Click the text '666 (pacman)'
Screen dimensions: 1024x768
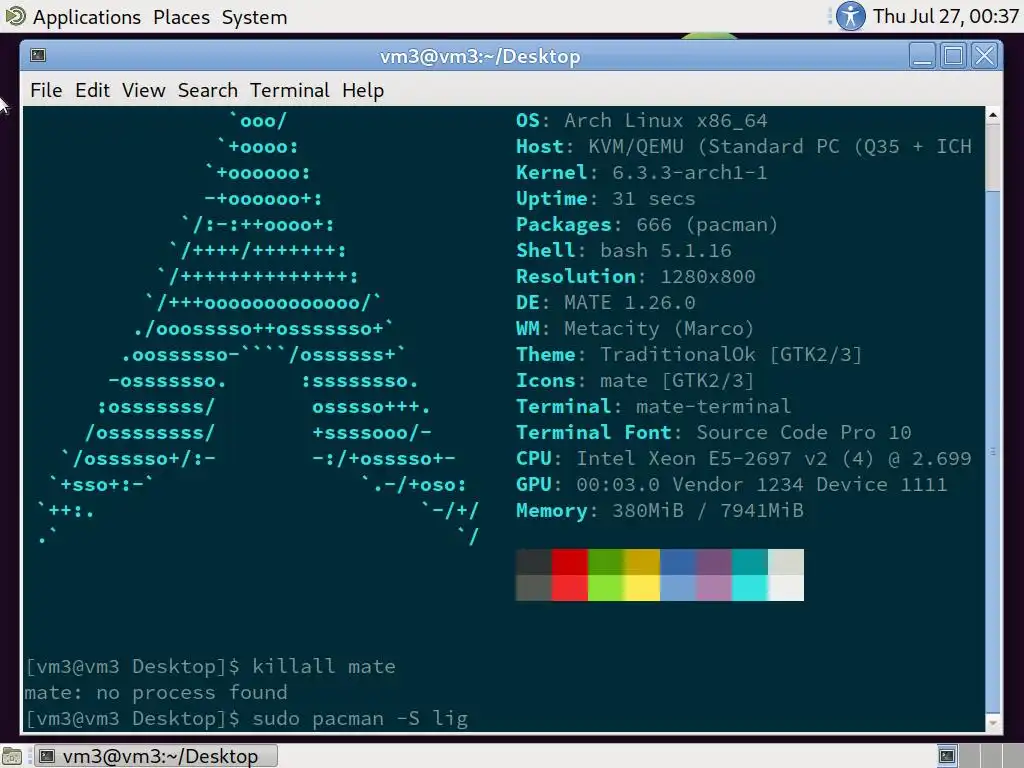coord(707,225)
